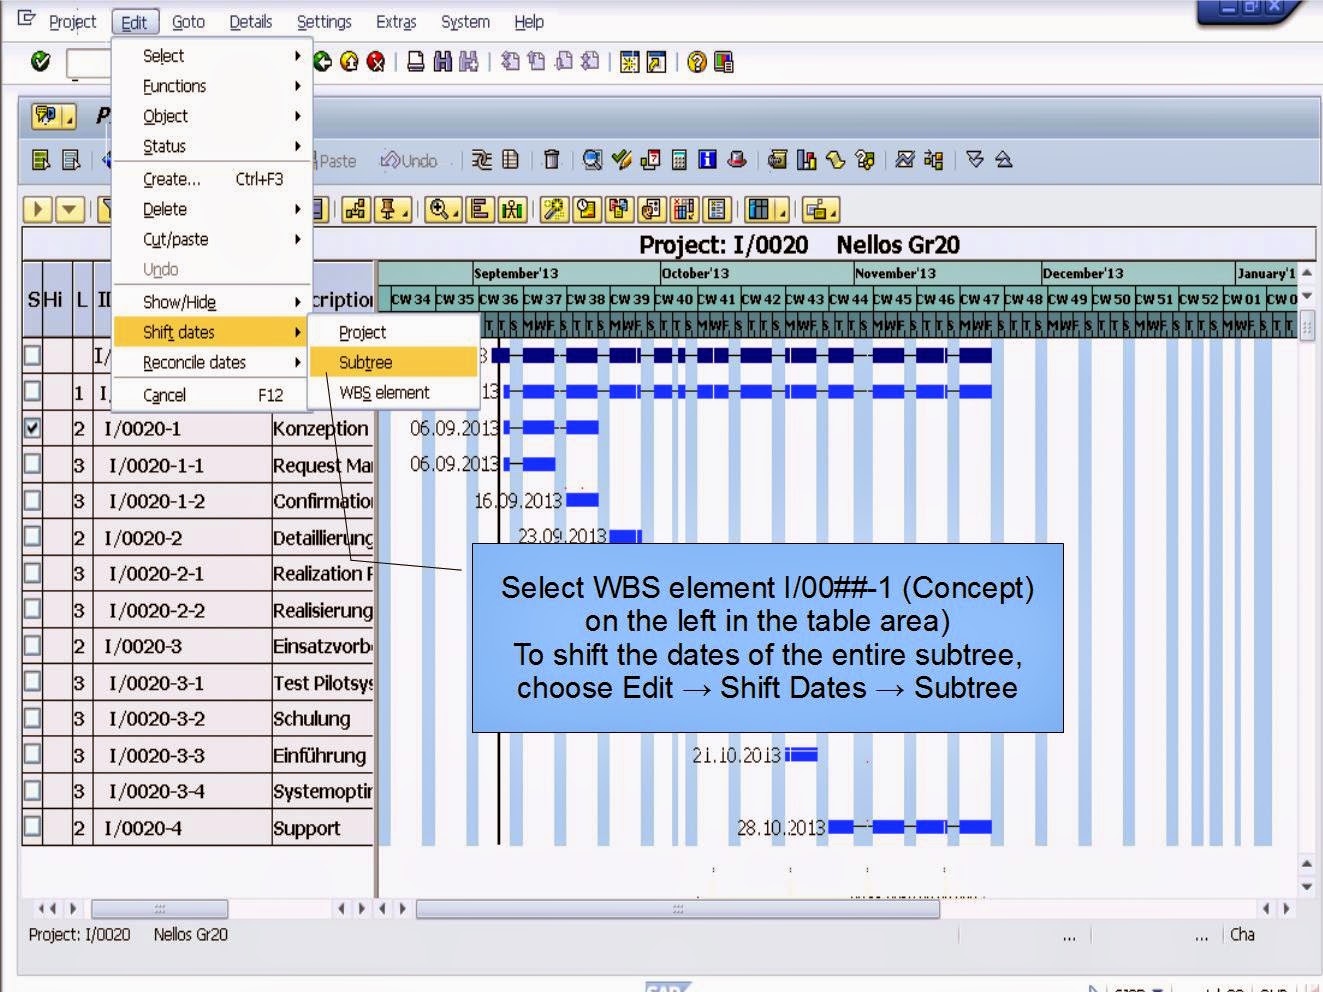Select the calculator icon in the toolbar
Image resolution: width=1323 pixels, height=992 pixels.
pos(679,160)
